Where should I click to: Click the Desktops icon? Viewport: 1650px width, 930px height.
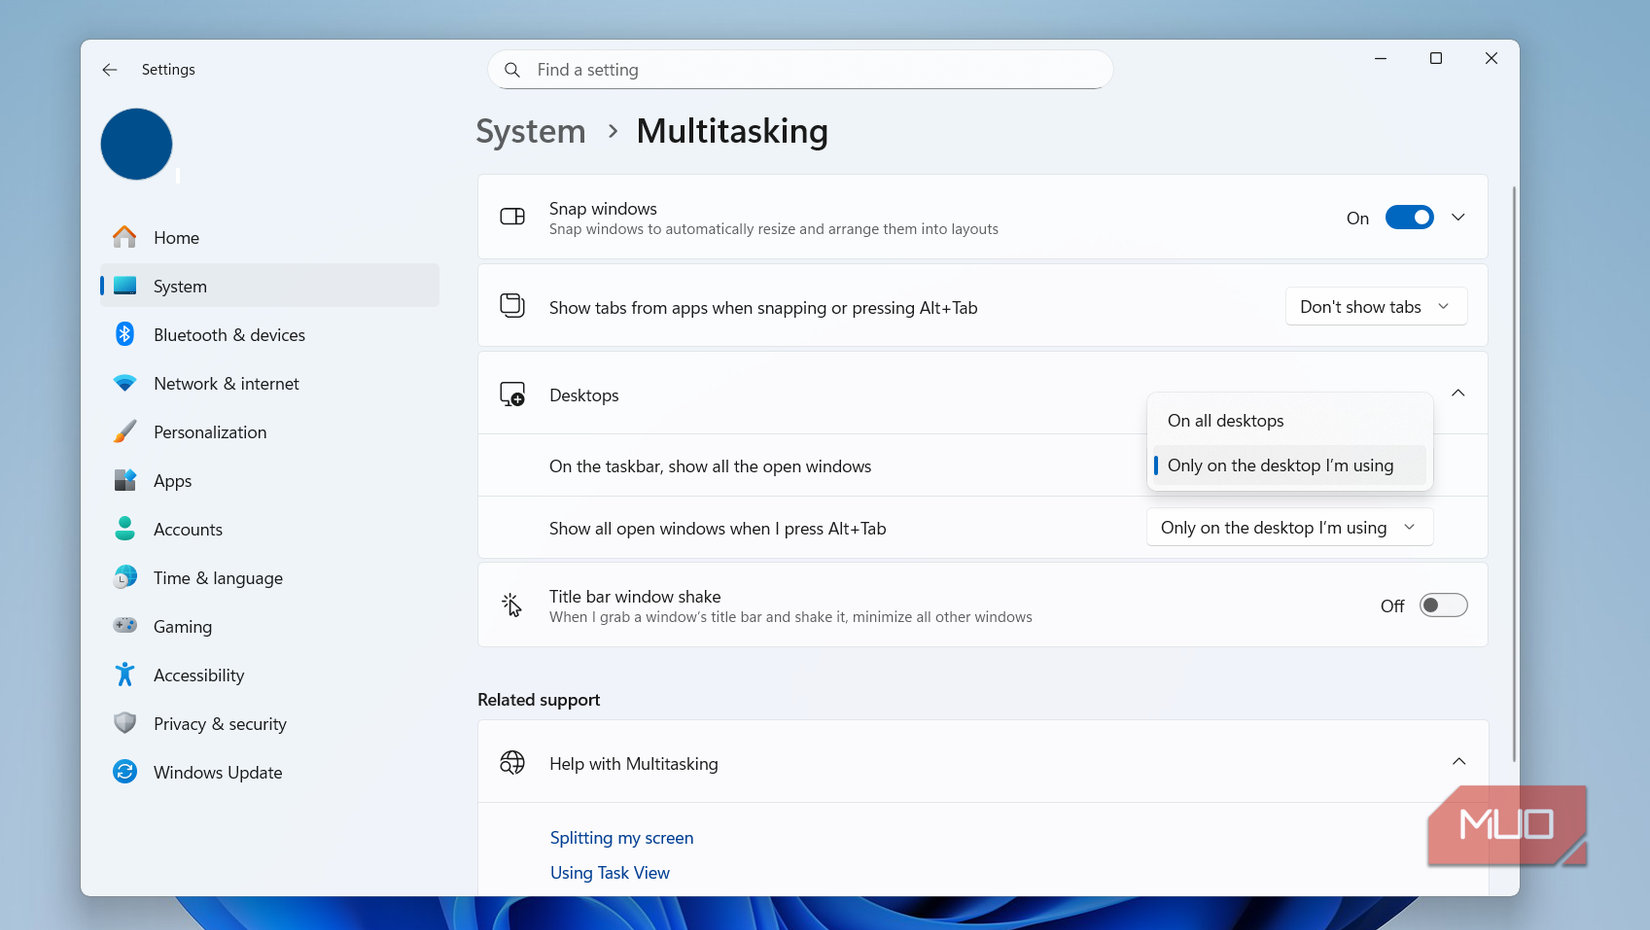pyautogui.click(x=512, y=395)
